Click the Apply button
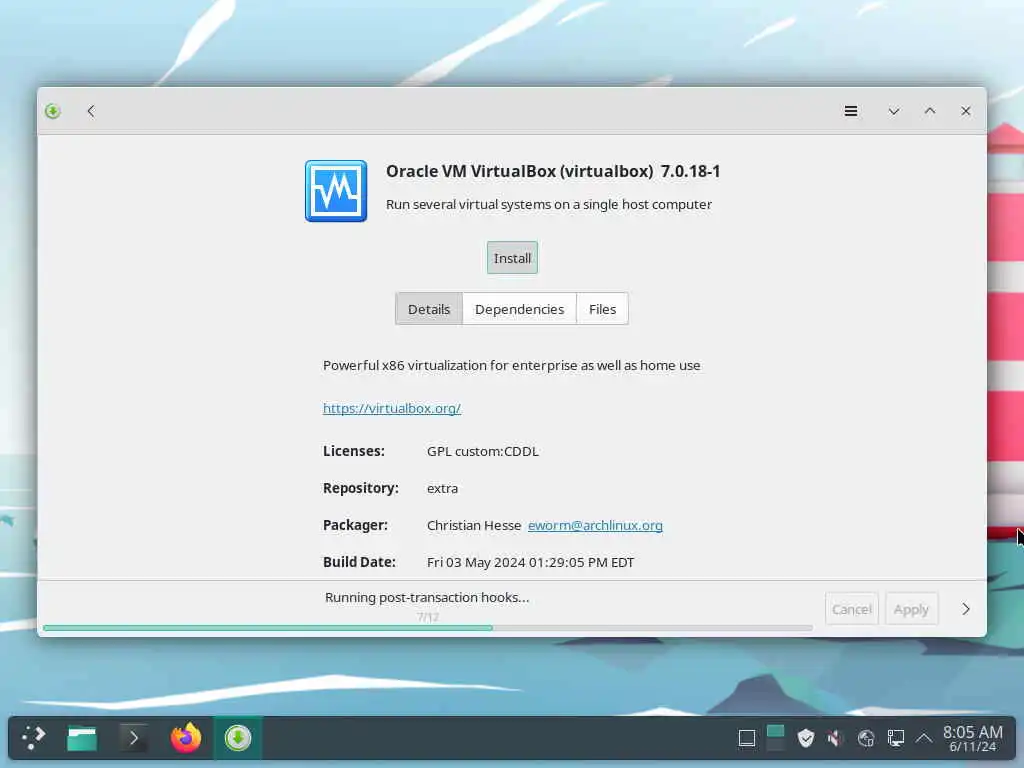The width and height of the screenshot is (1024, 768). coord(911,609)
